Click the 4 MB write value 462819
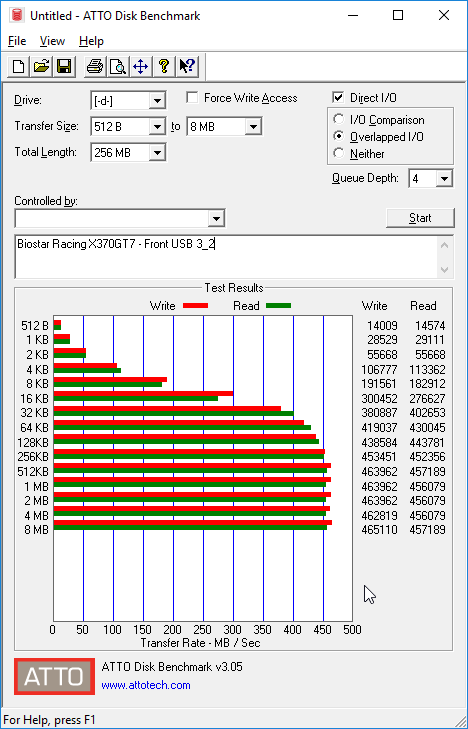Image resolution: width=468 pixels, height=729 pixels. (x=379, y=516)
